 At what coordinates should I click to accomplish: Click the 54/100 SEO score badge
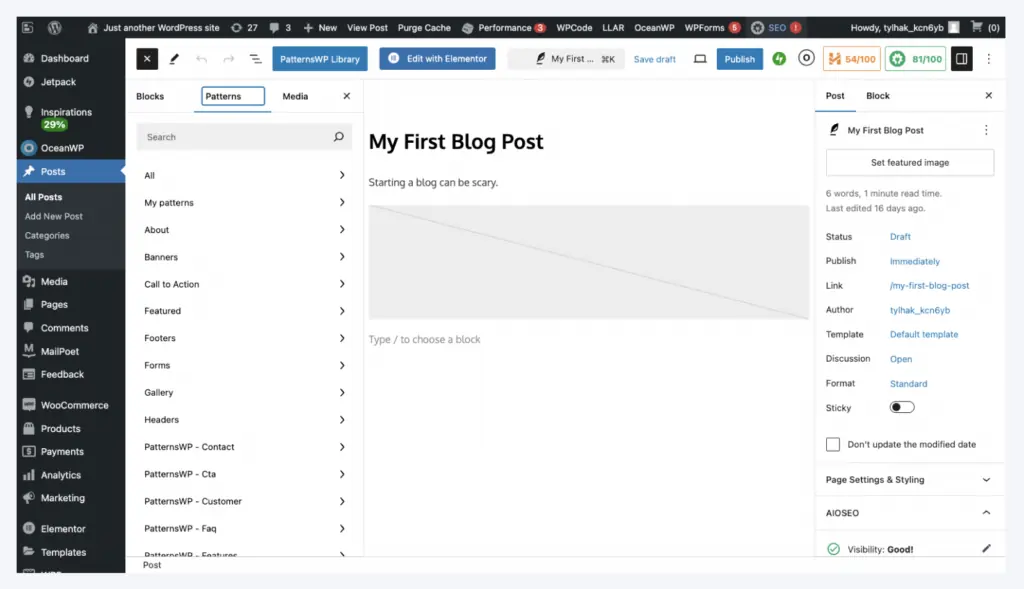(x=852, y=59)
